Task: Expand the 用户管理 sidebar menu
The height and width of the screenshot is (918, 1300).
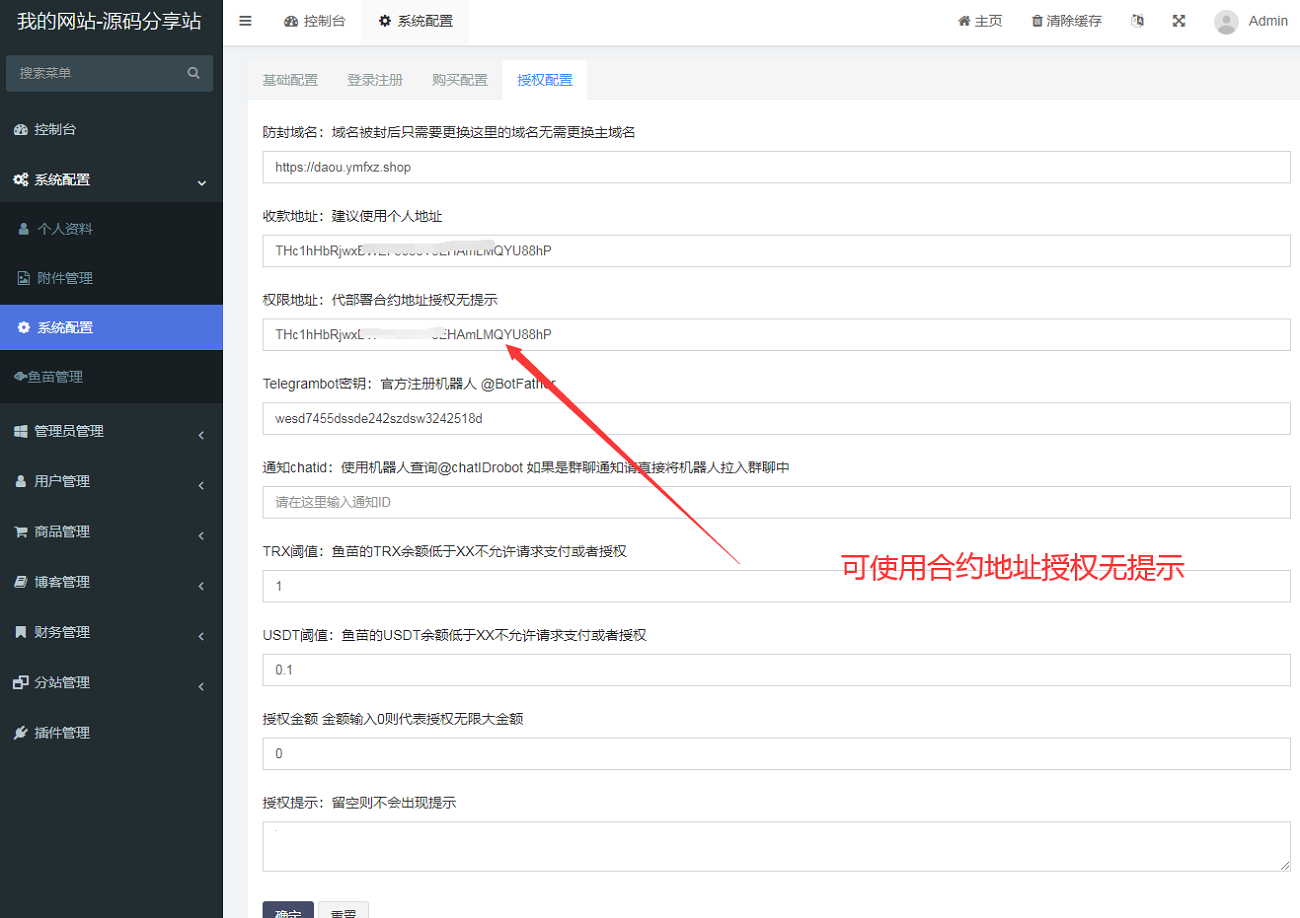Action: (x=110, y=481)
